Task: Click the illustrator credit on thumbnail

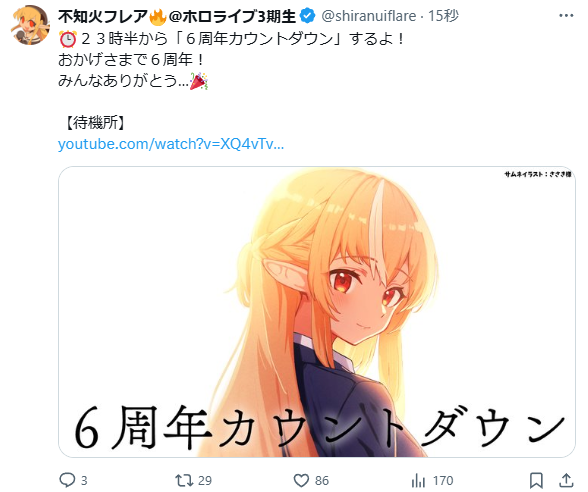Action: 537,174
